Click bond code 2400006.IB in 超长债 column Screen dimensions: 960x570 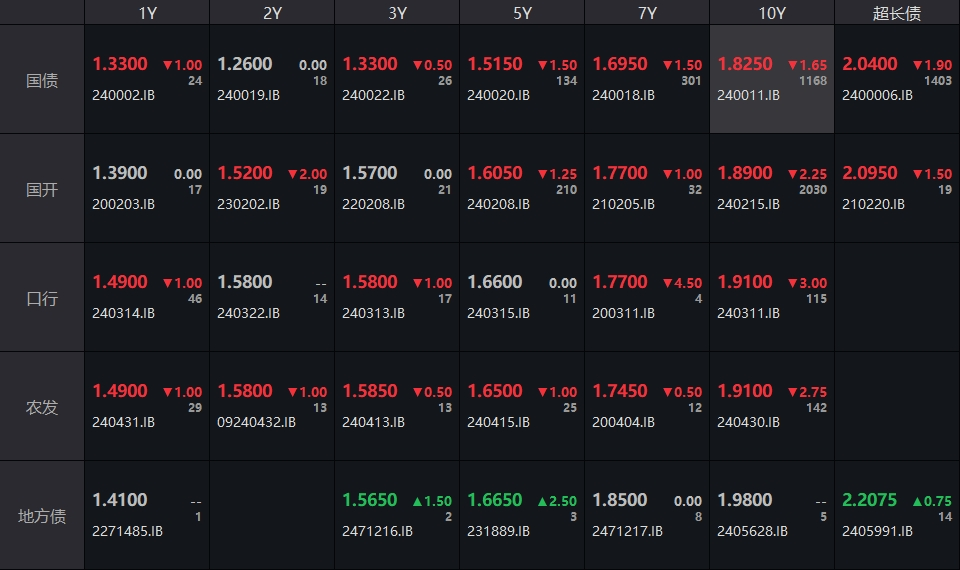877,96
